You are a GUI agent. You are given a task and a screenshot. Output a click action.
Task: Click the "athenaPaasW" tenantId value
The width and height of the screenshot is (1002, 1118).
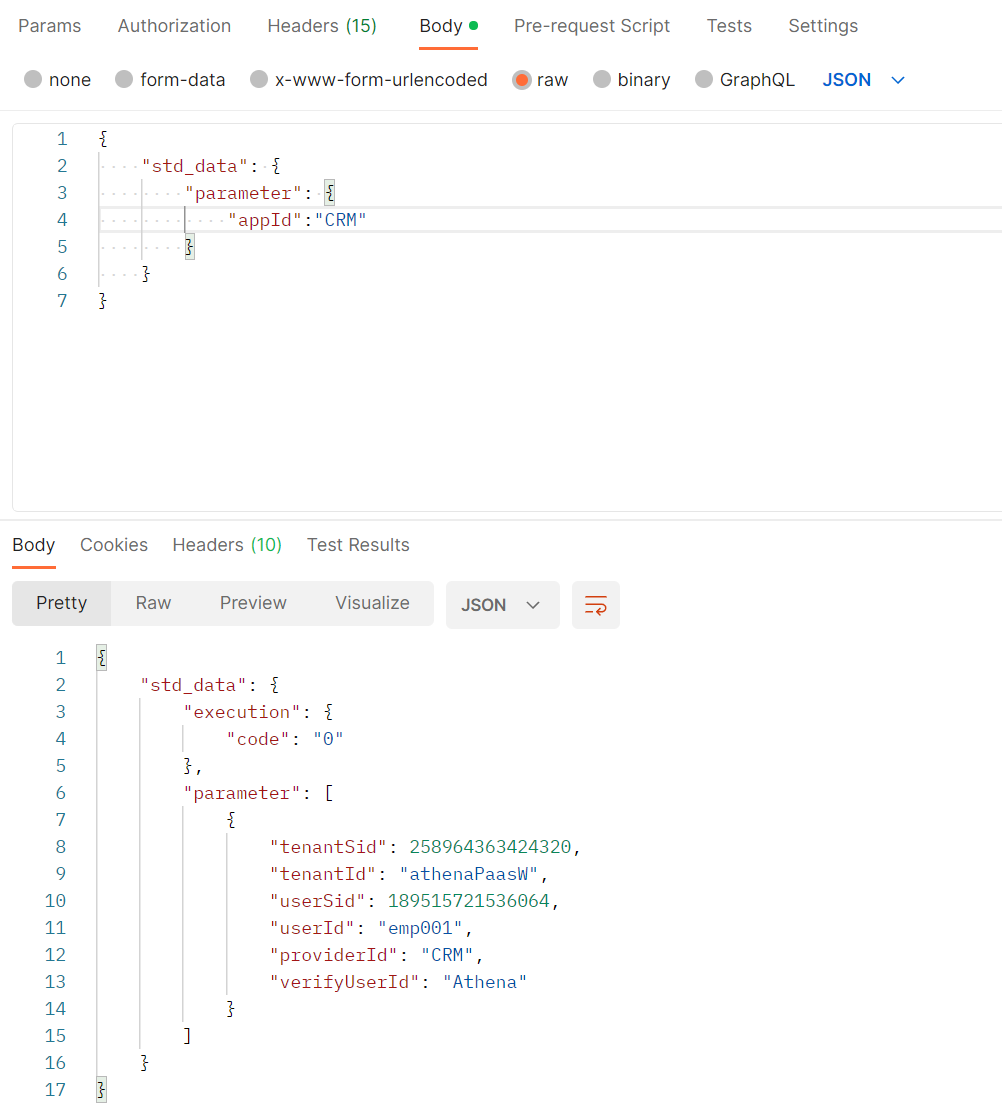point(468,874)
